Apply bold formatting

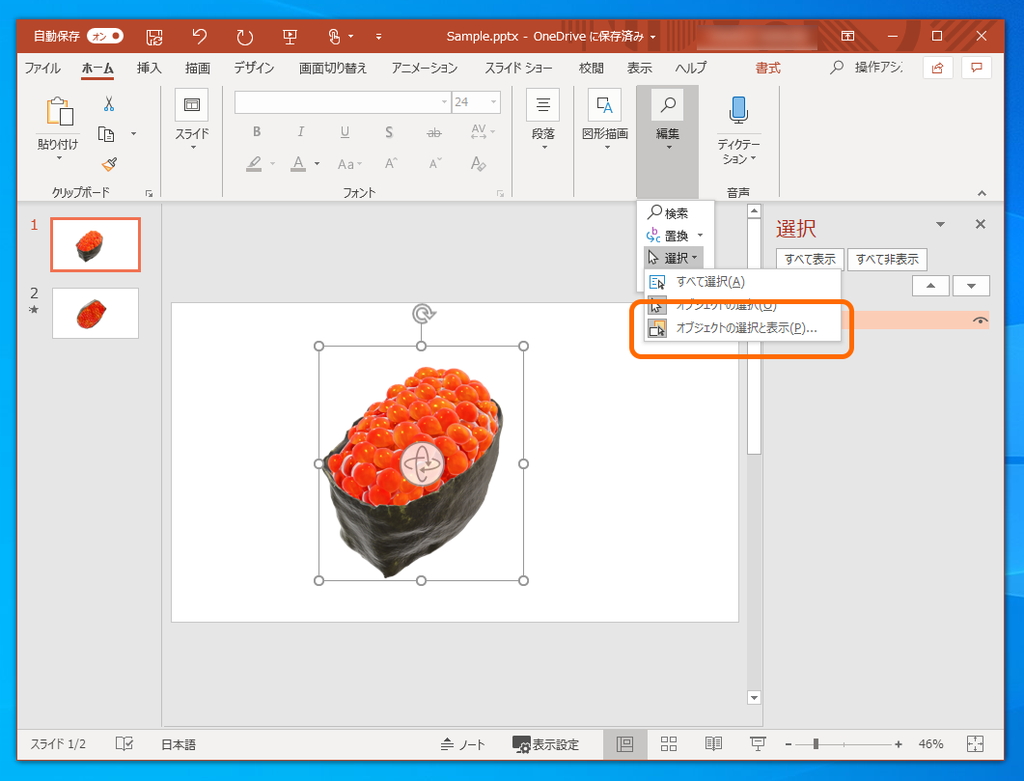point(257,132)
